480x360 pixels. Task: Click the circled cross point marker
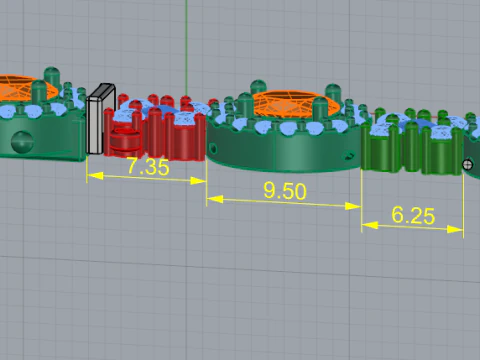point(468,164)
